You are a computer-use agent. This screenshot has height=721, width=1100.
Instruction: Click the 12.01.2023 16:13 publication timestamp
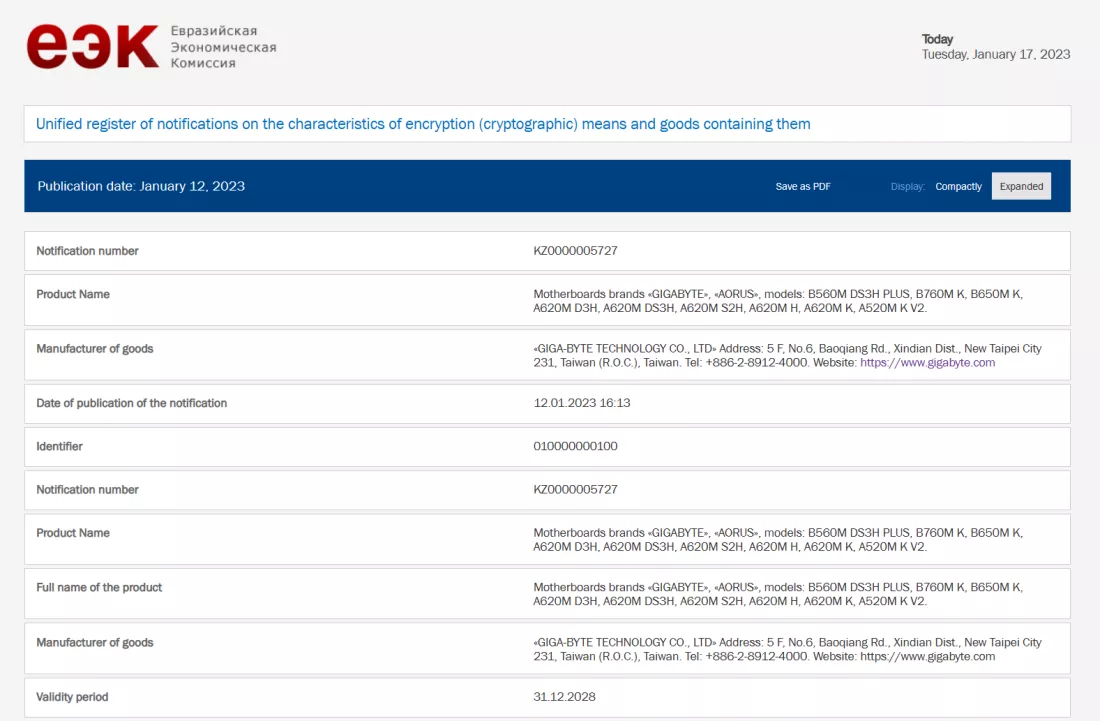[x=582, y=403]
